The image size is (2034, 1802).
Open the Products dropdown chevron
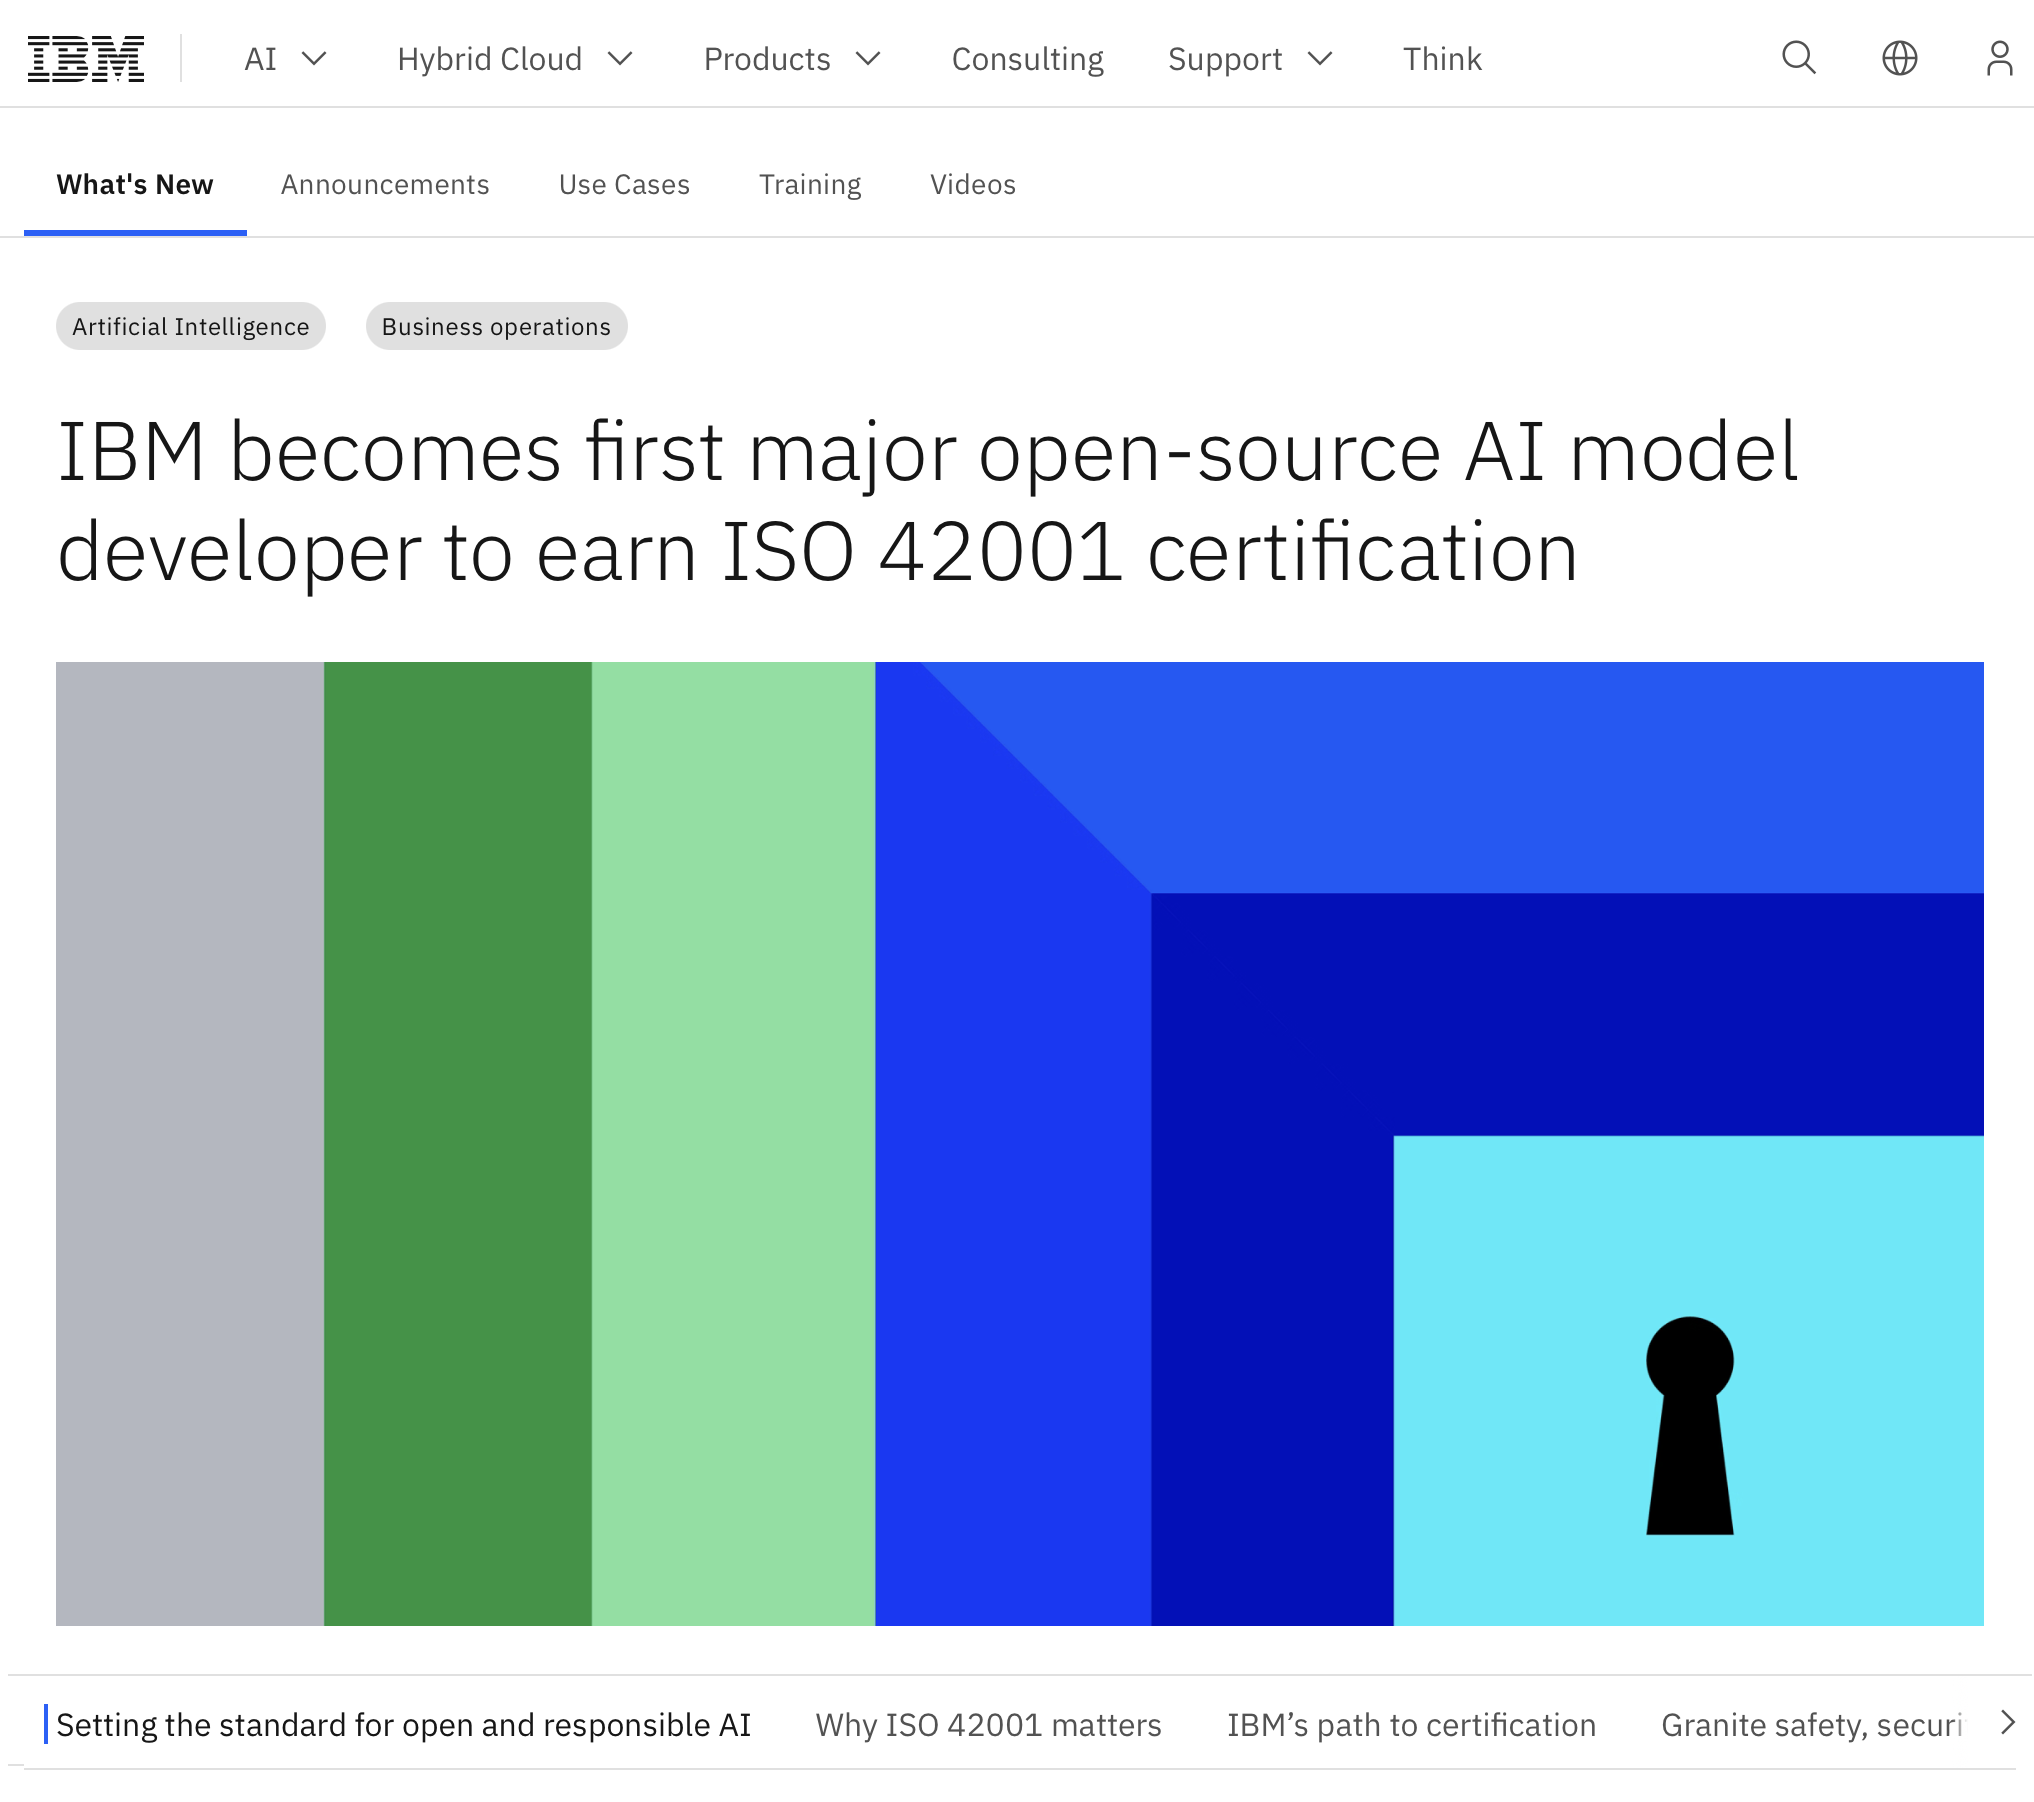click(x=868, y=59)
